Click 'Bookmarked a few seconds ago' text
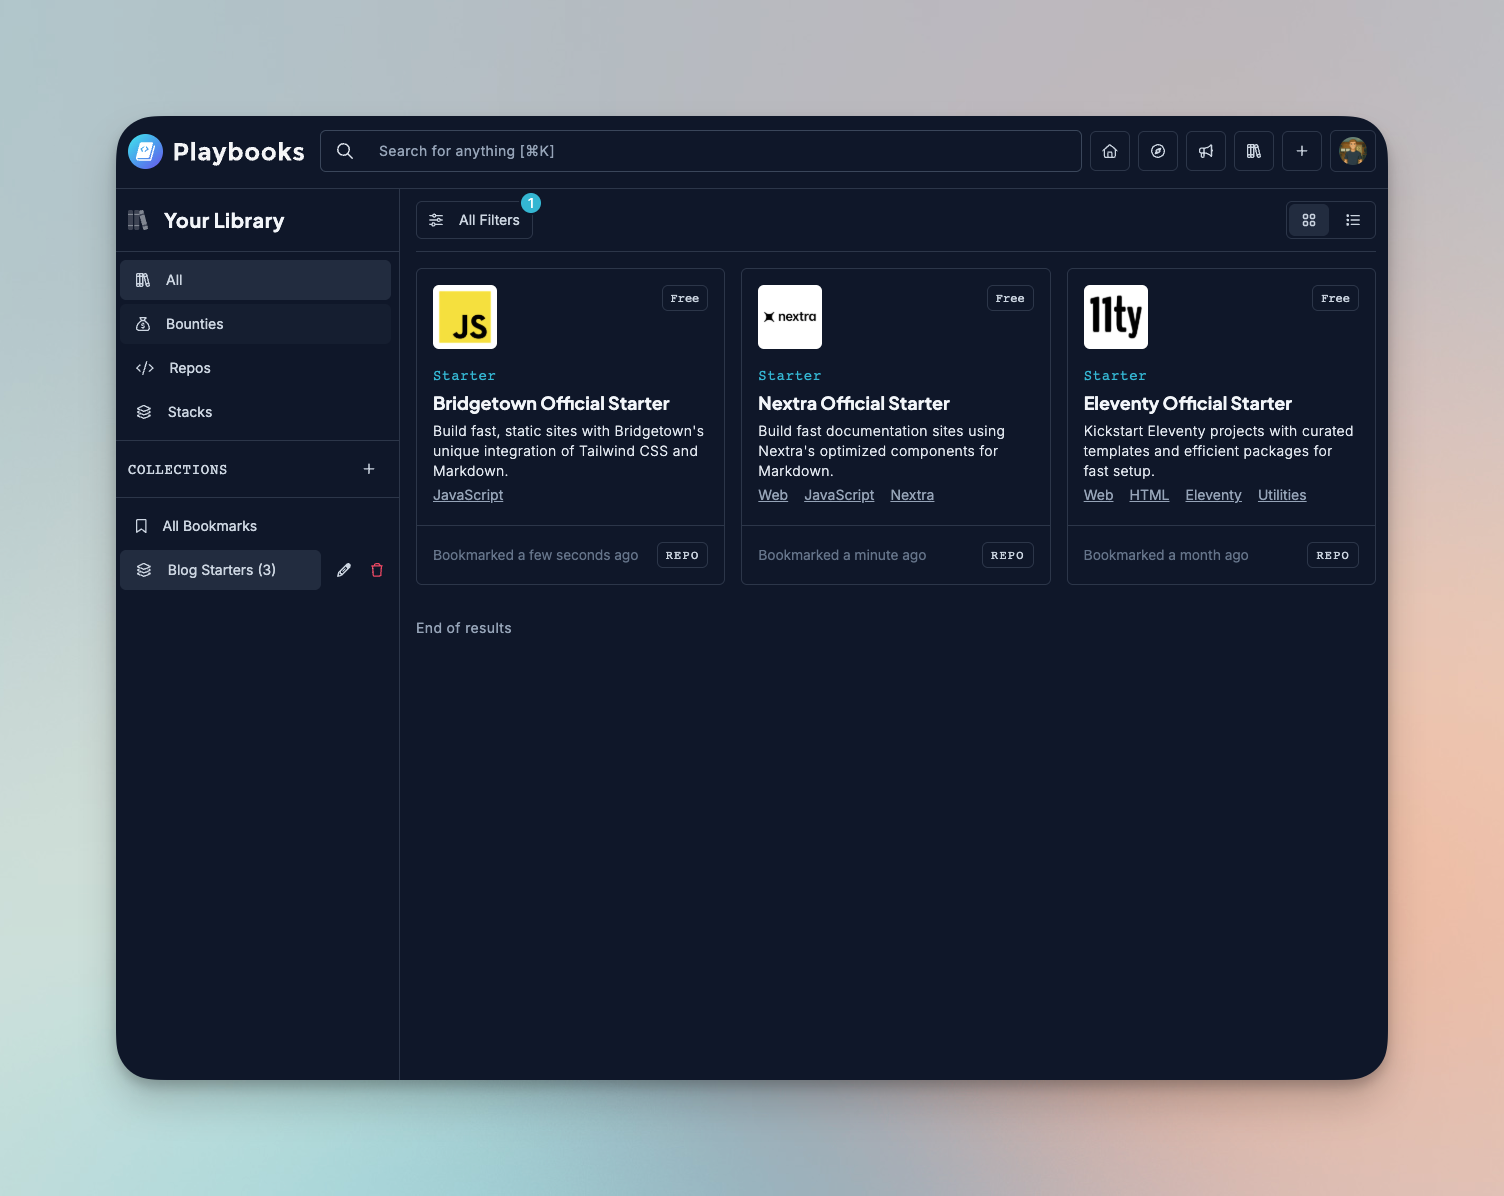This screenshot has height=1196, width=1504. (535, 555)
